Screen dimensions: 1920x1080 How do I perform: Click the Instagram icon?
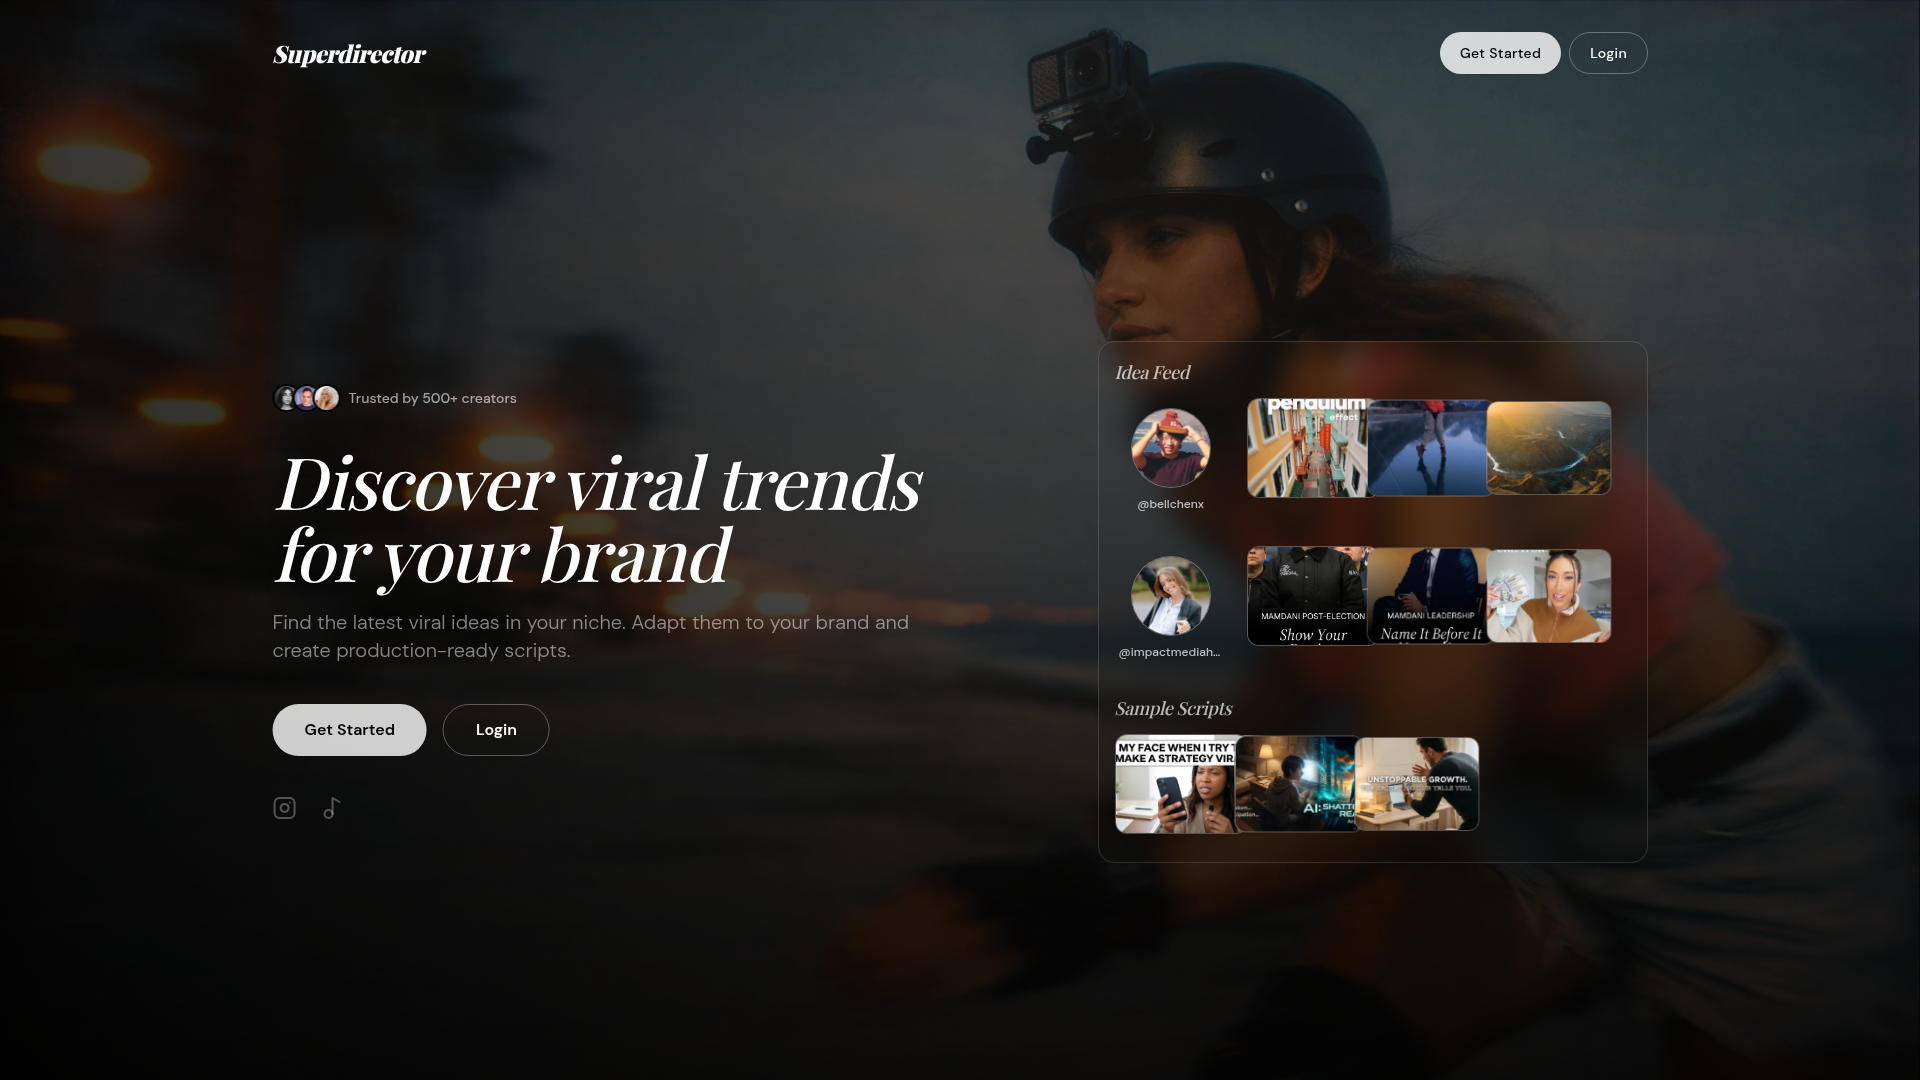click(284, 808)
